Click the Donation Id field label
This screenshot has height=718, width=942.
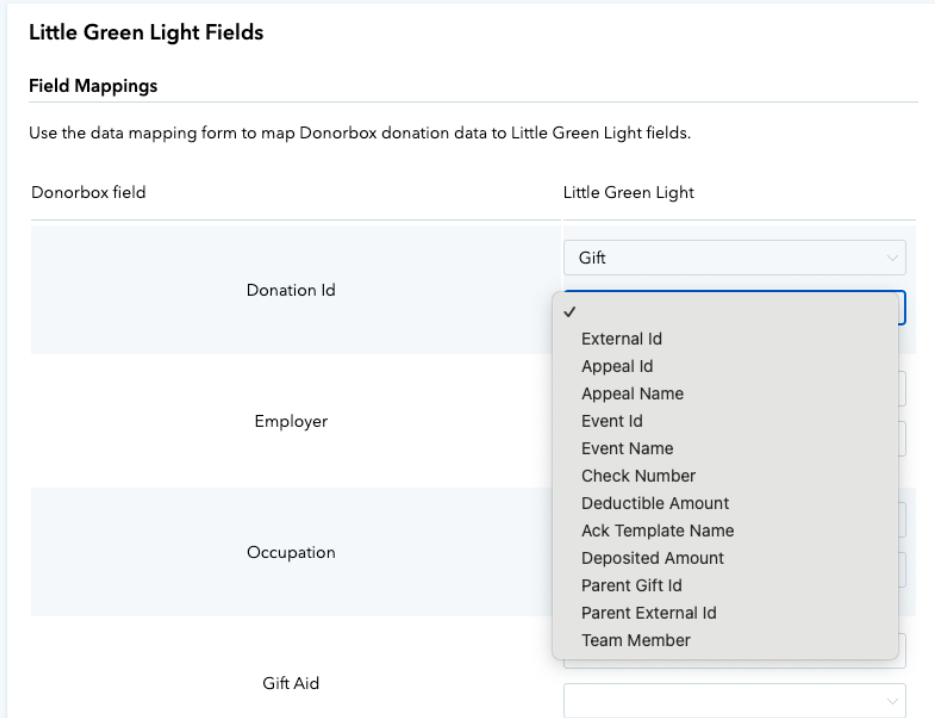coord(291,290)
